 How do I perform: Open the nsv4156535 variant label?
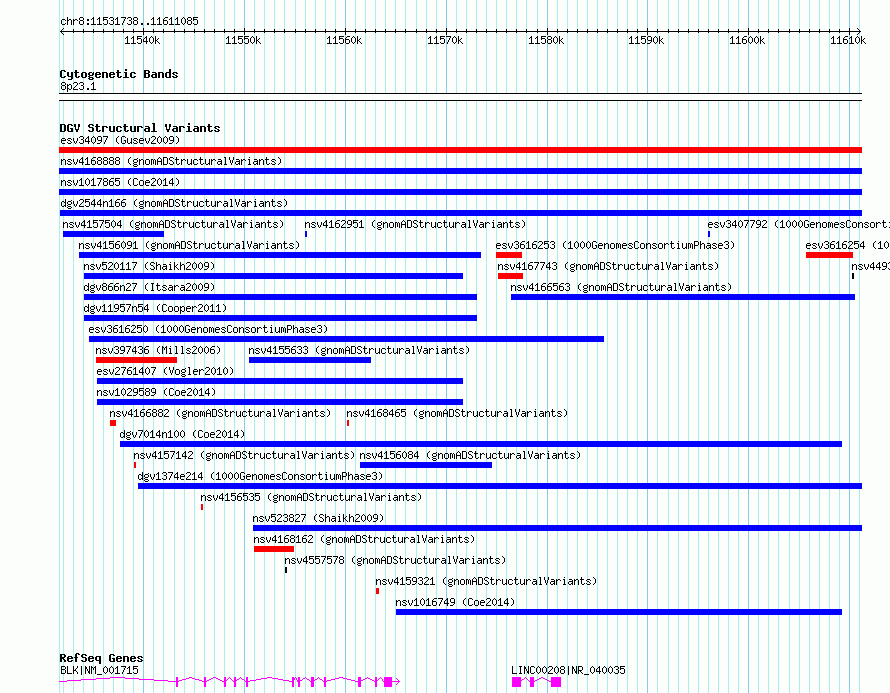coord(311,497)
